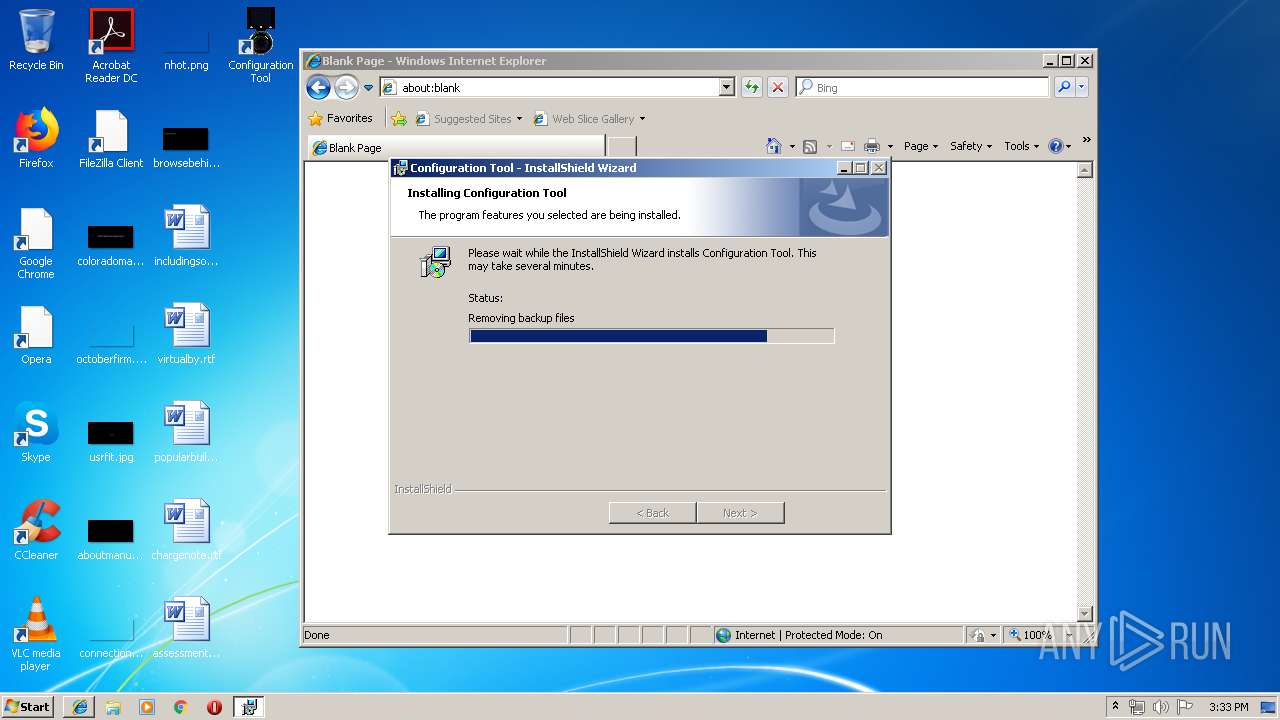Expand the search provider dropdown arrow
This screenshot has width=1280, height=720.
[1082, 88]
